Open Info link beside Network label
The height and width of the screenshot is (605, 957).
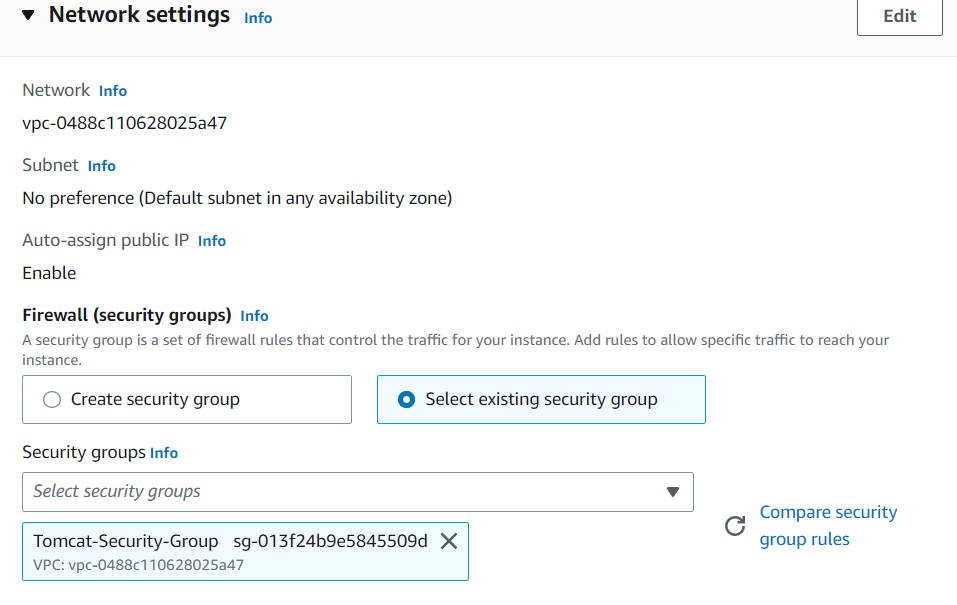coord(113,91)
